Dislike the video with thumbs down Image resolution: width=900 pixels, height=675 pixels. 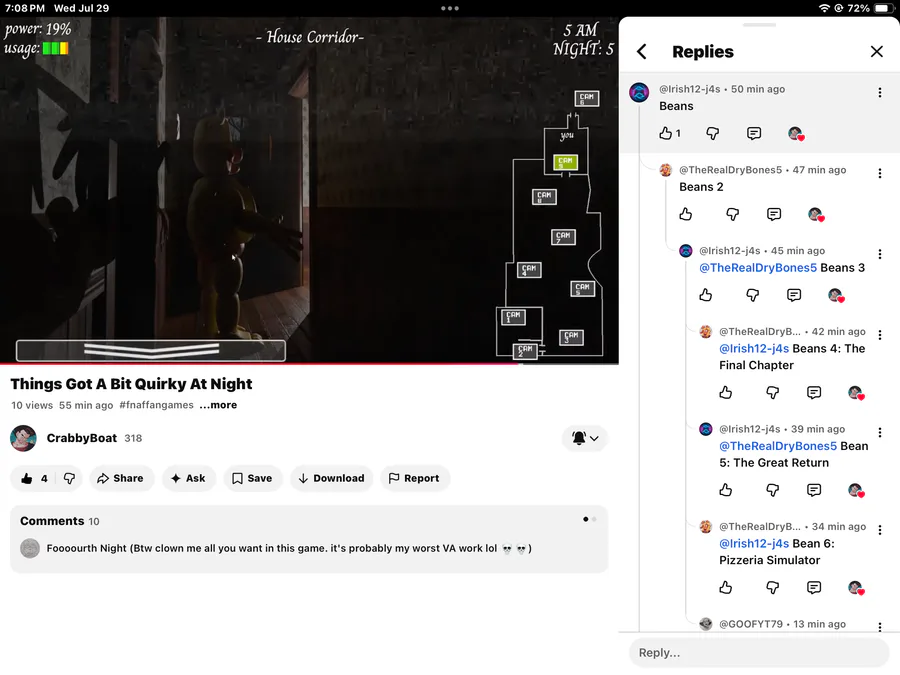point(69,478)
